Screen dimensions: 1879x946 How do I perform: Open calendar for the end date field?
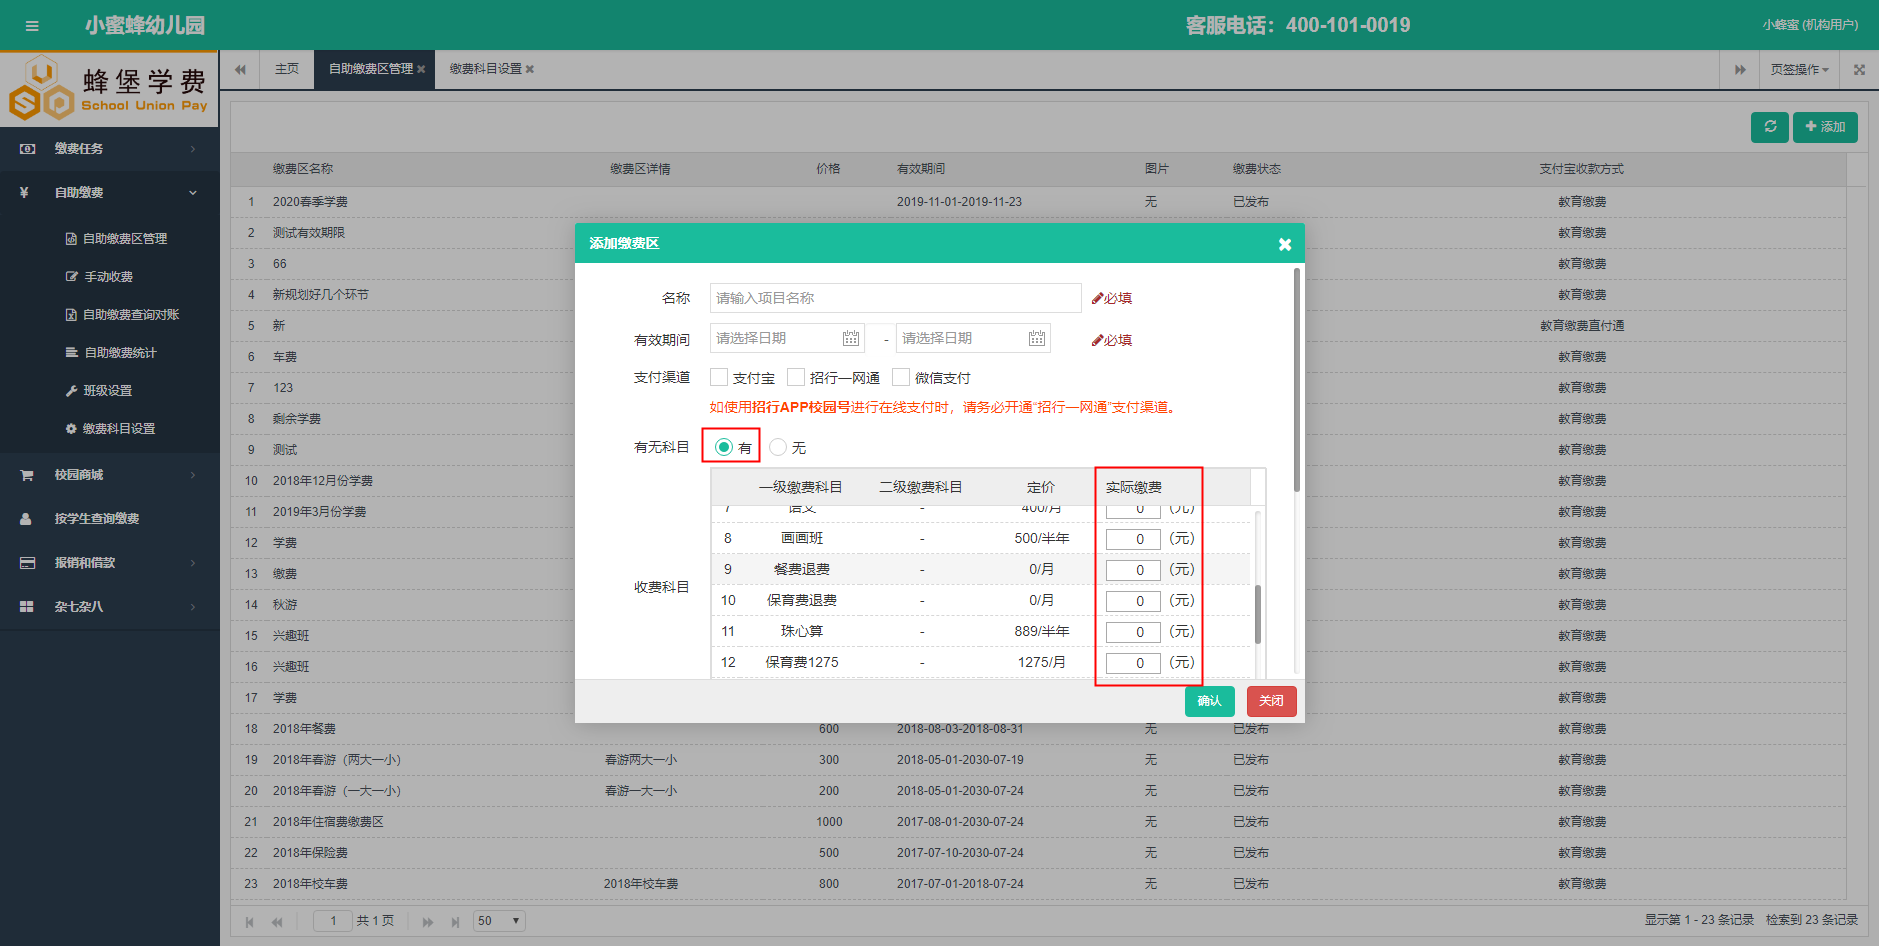click(x=1037, y=339)
